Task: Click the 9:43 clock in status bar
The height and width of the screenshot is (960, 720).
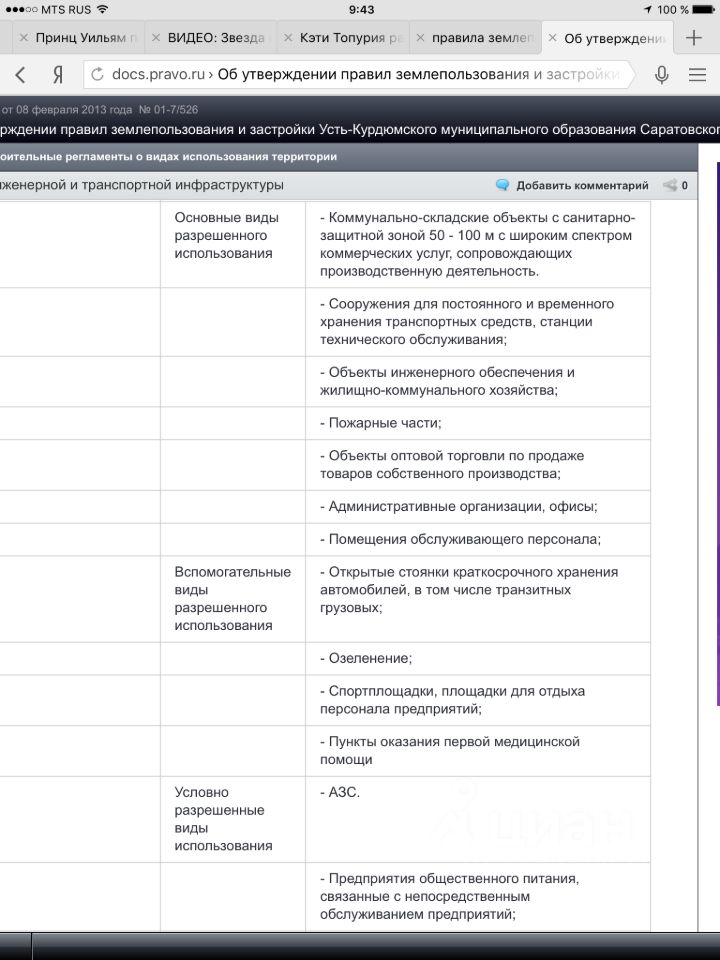Action: click(x=361, y=10)
